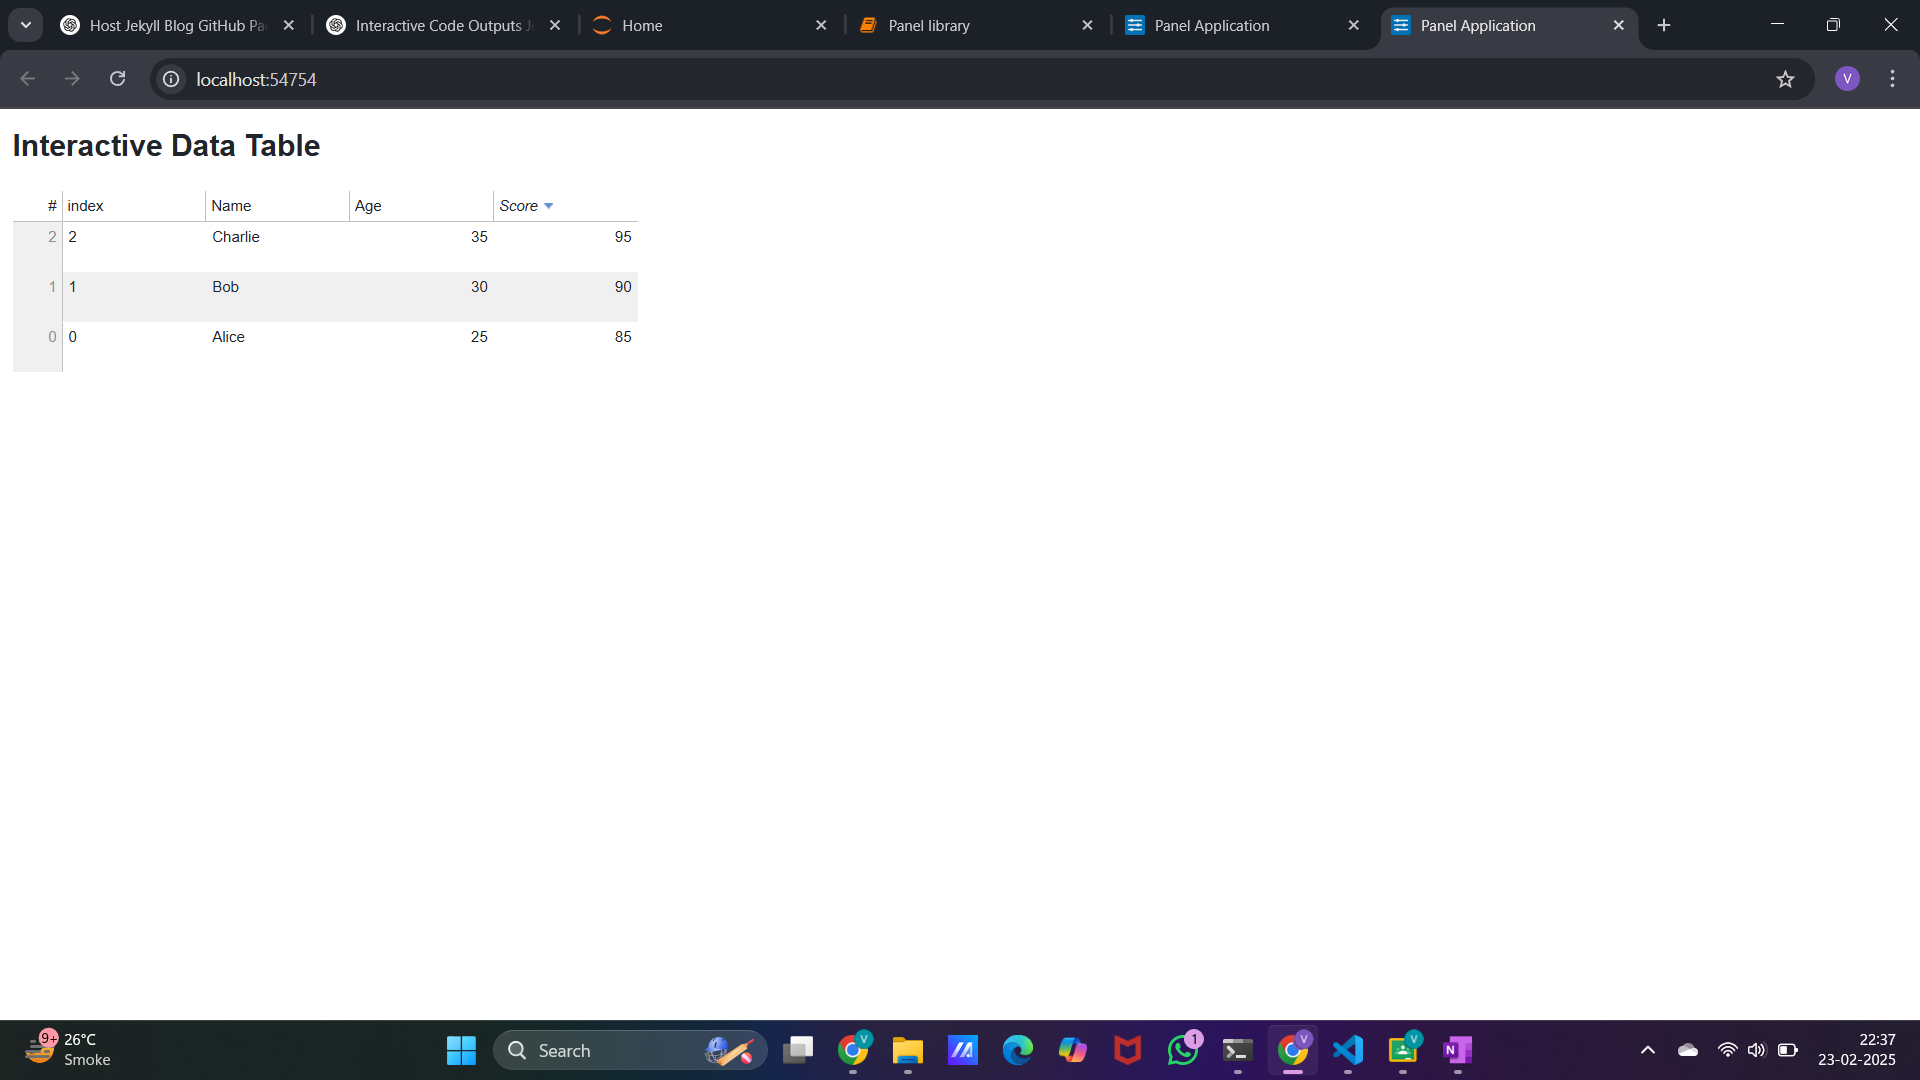
Task: Bookmark this page via the star icon
Action: (x=1786, y=78)
